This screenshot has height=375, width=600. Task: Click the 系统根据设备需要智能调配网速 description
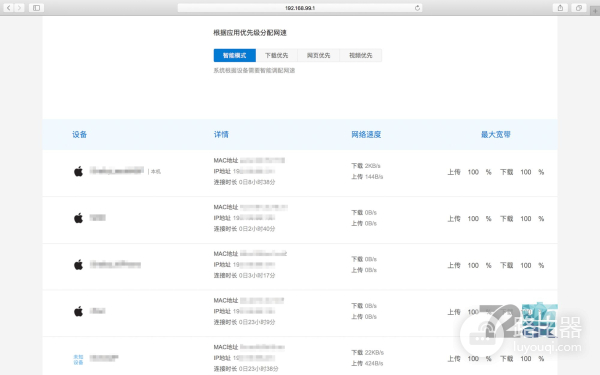[254, 70]
